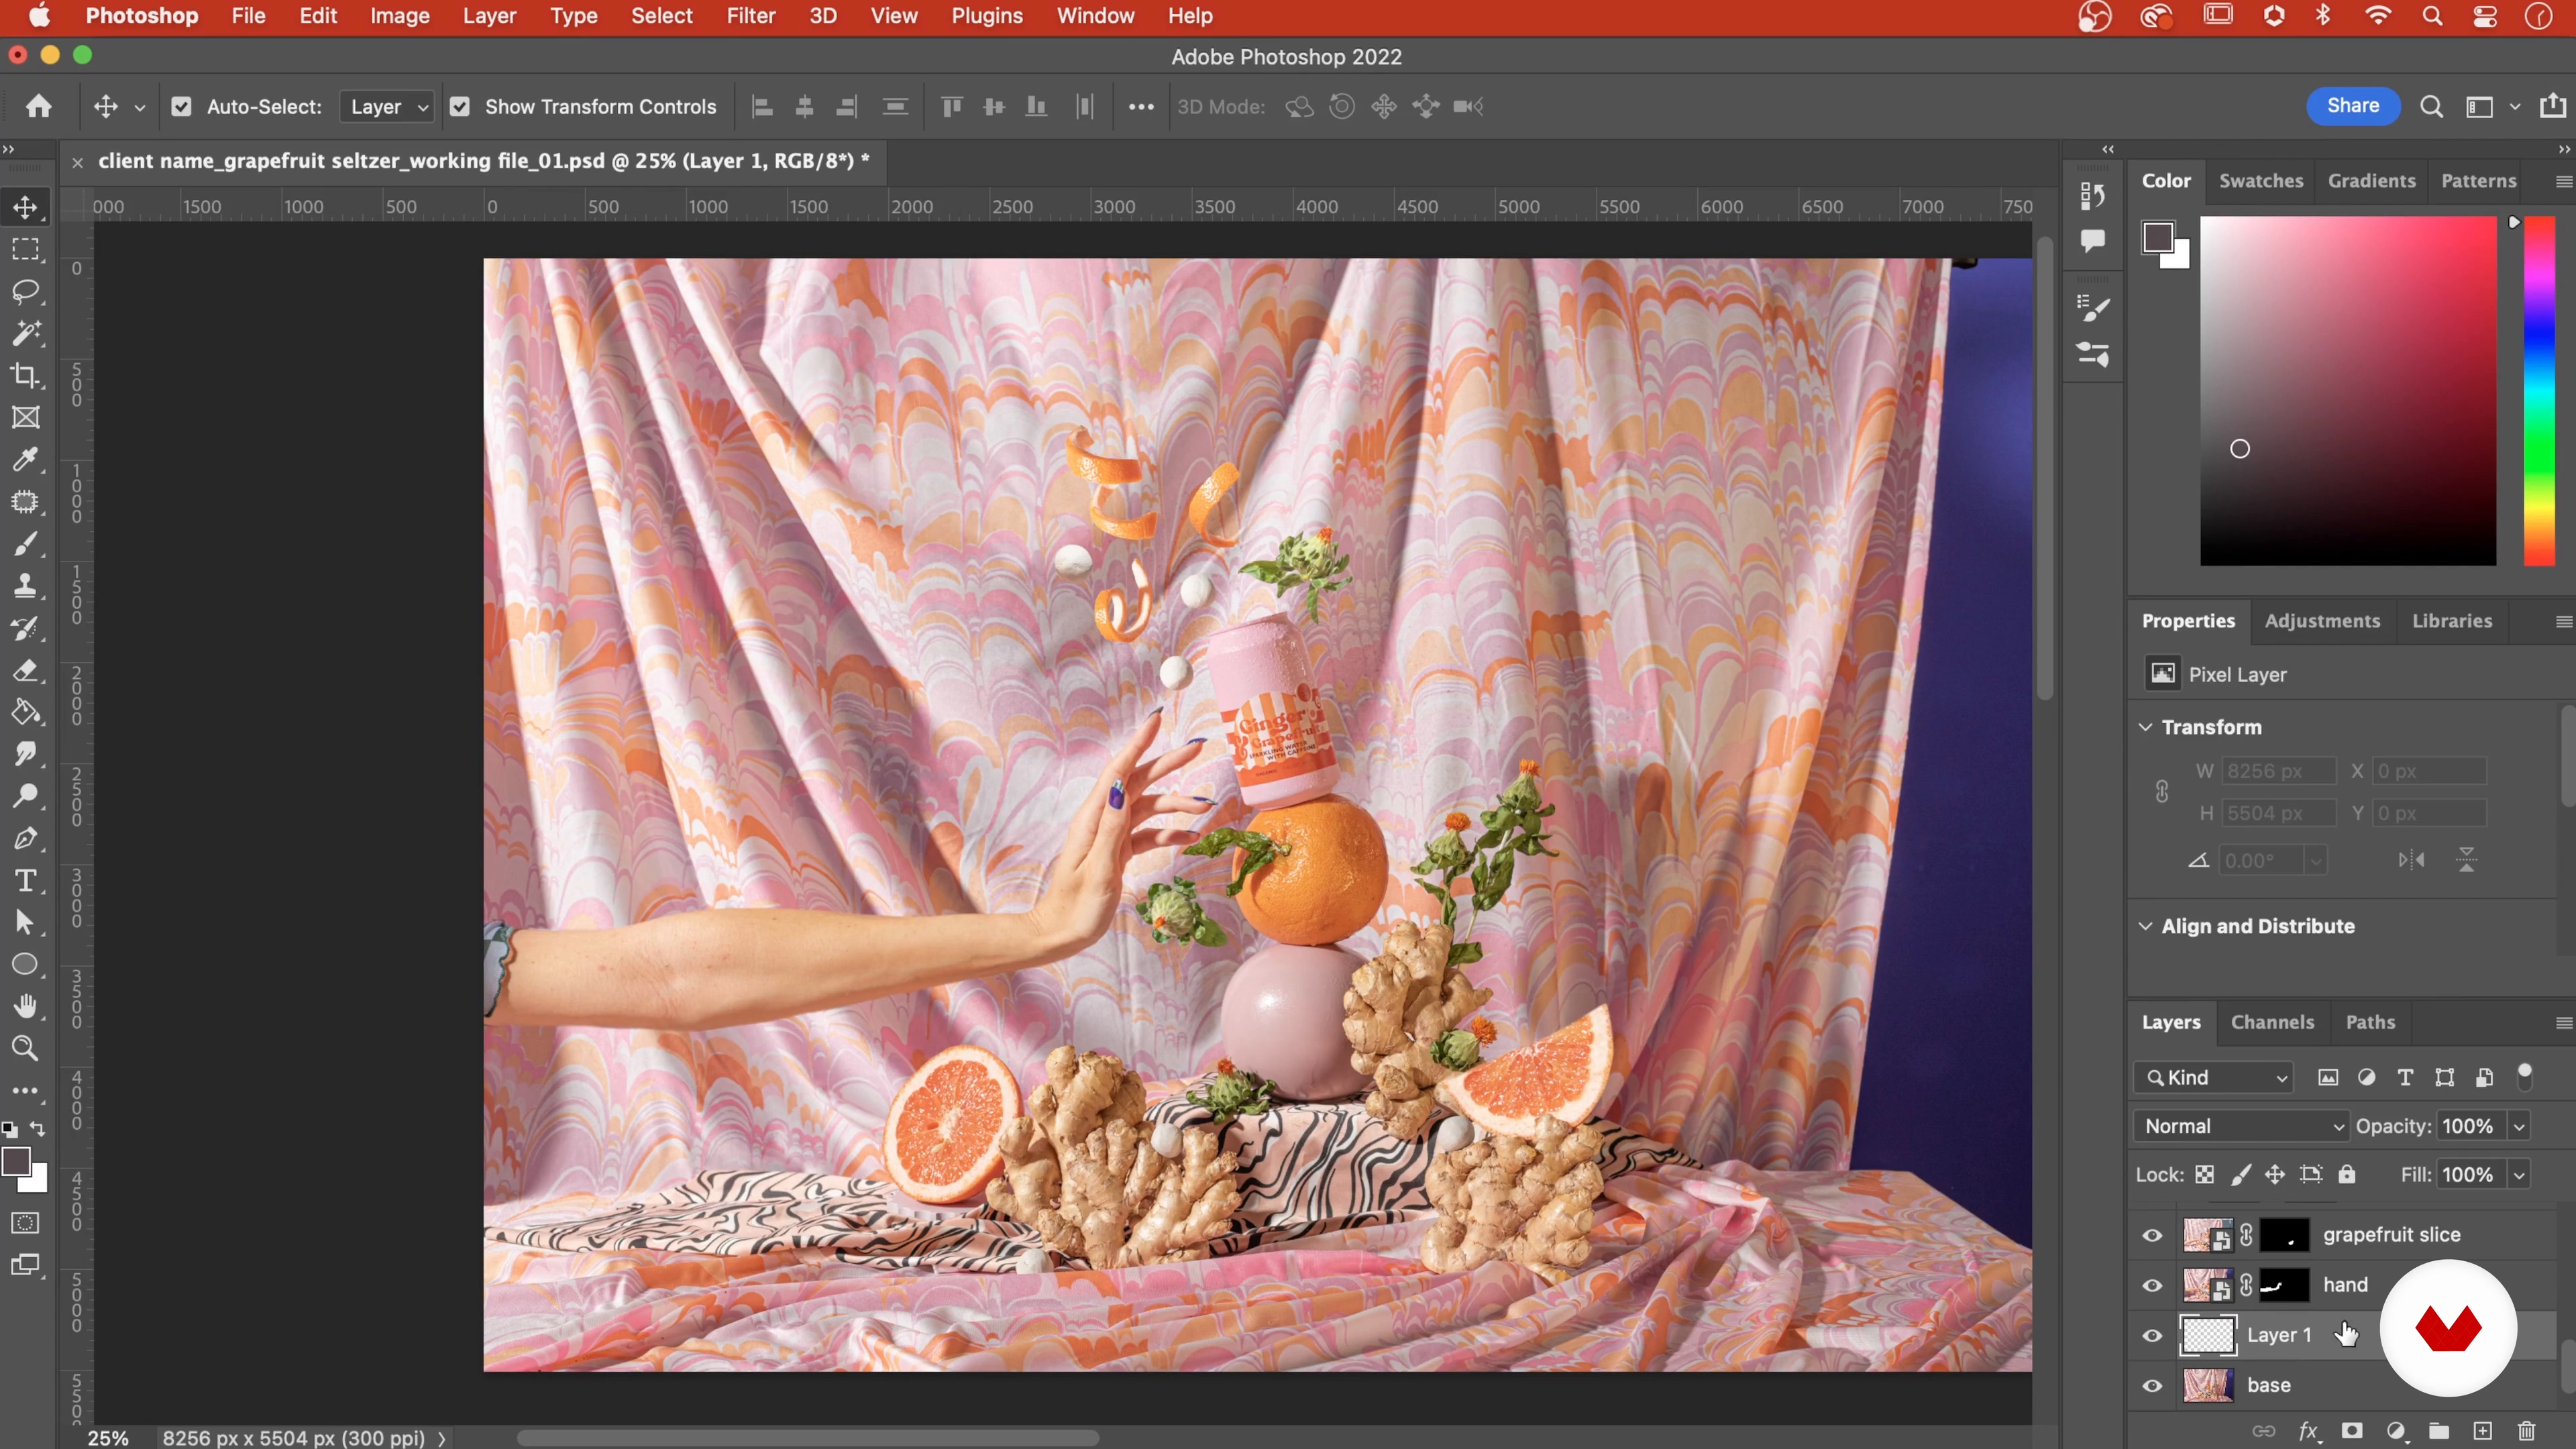The height and width of the screenshot is (1449, 2576).
Task: Toggle lock transparent pixels
Action: click(x=2205, y=1175)
